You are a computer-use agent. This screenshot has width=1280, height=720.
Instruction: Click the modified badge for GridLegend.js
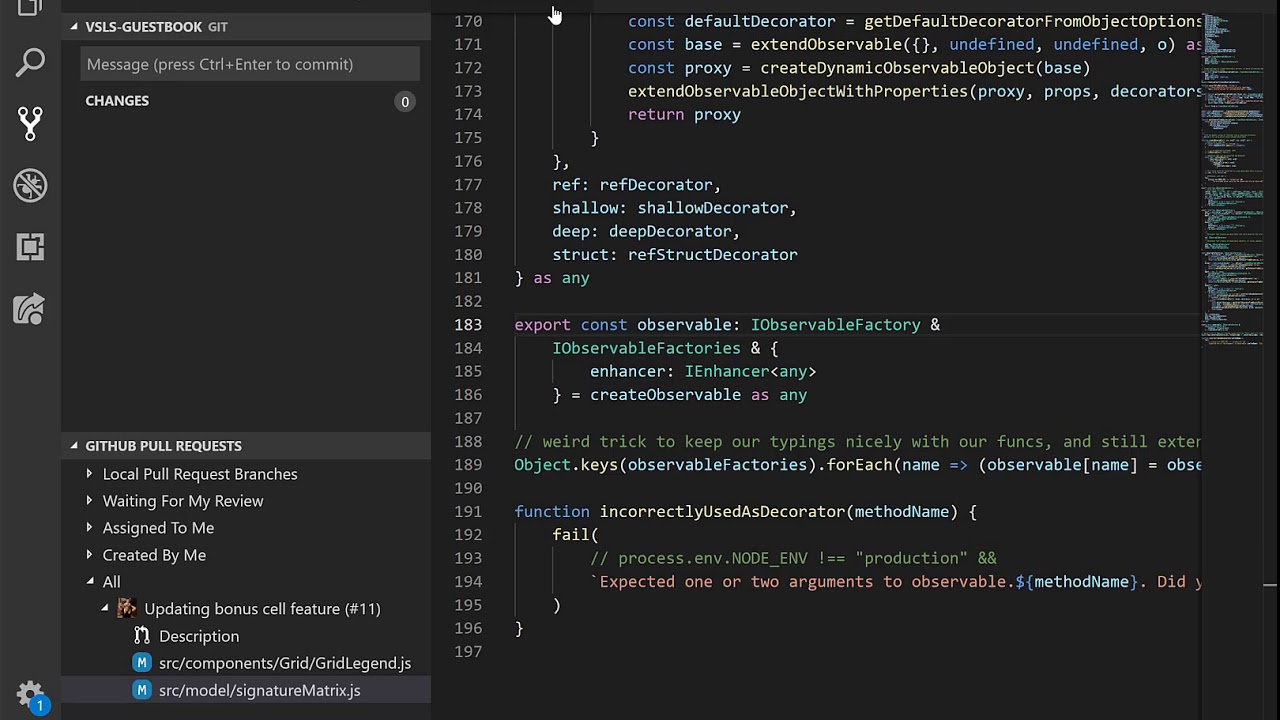[x=142, y=663]
